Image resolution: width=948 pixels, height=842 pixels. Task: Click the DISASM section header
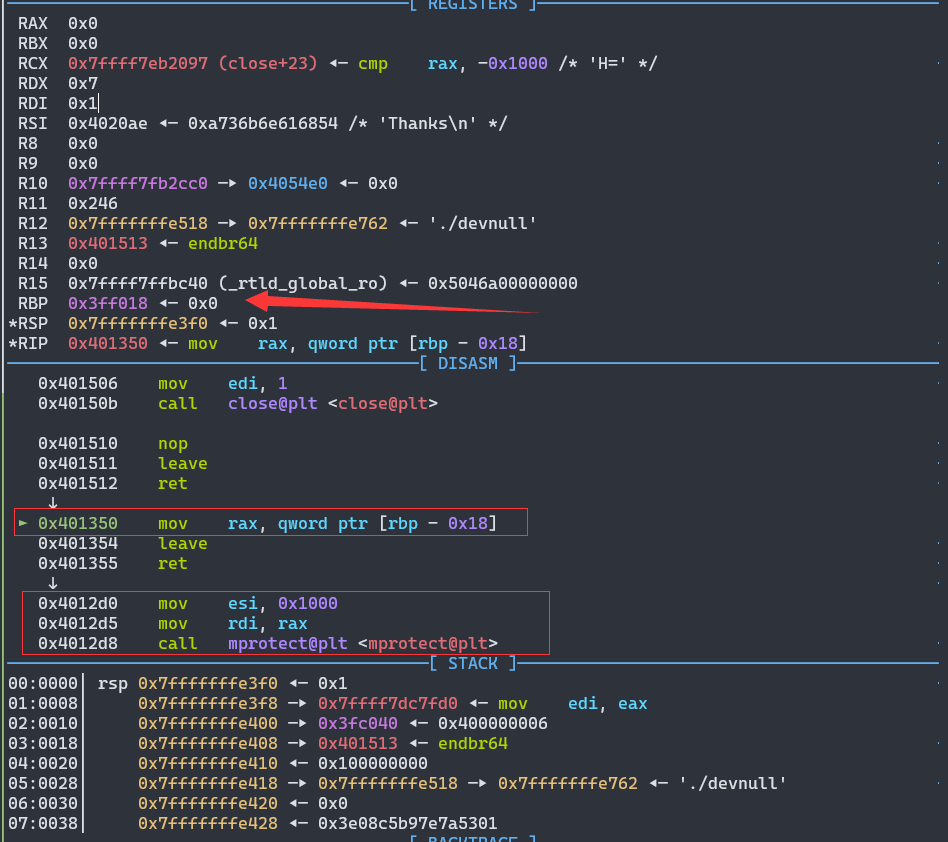click(468, 363)
